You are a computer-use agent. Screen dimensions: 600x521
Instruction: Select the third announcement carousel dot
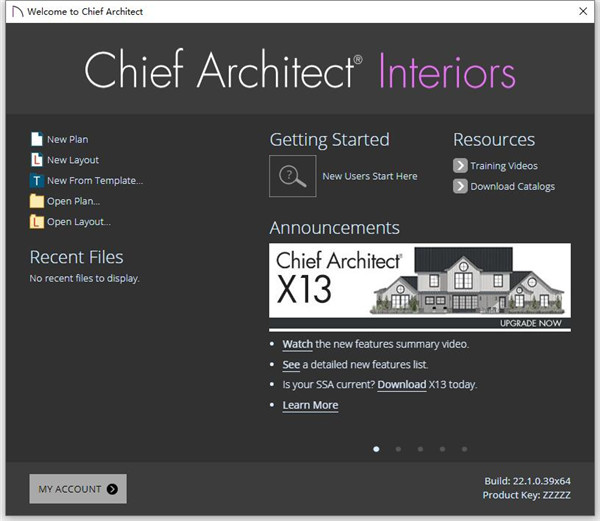pyautogui.click(x=421, y=449)
